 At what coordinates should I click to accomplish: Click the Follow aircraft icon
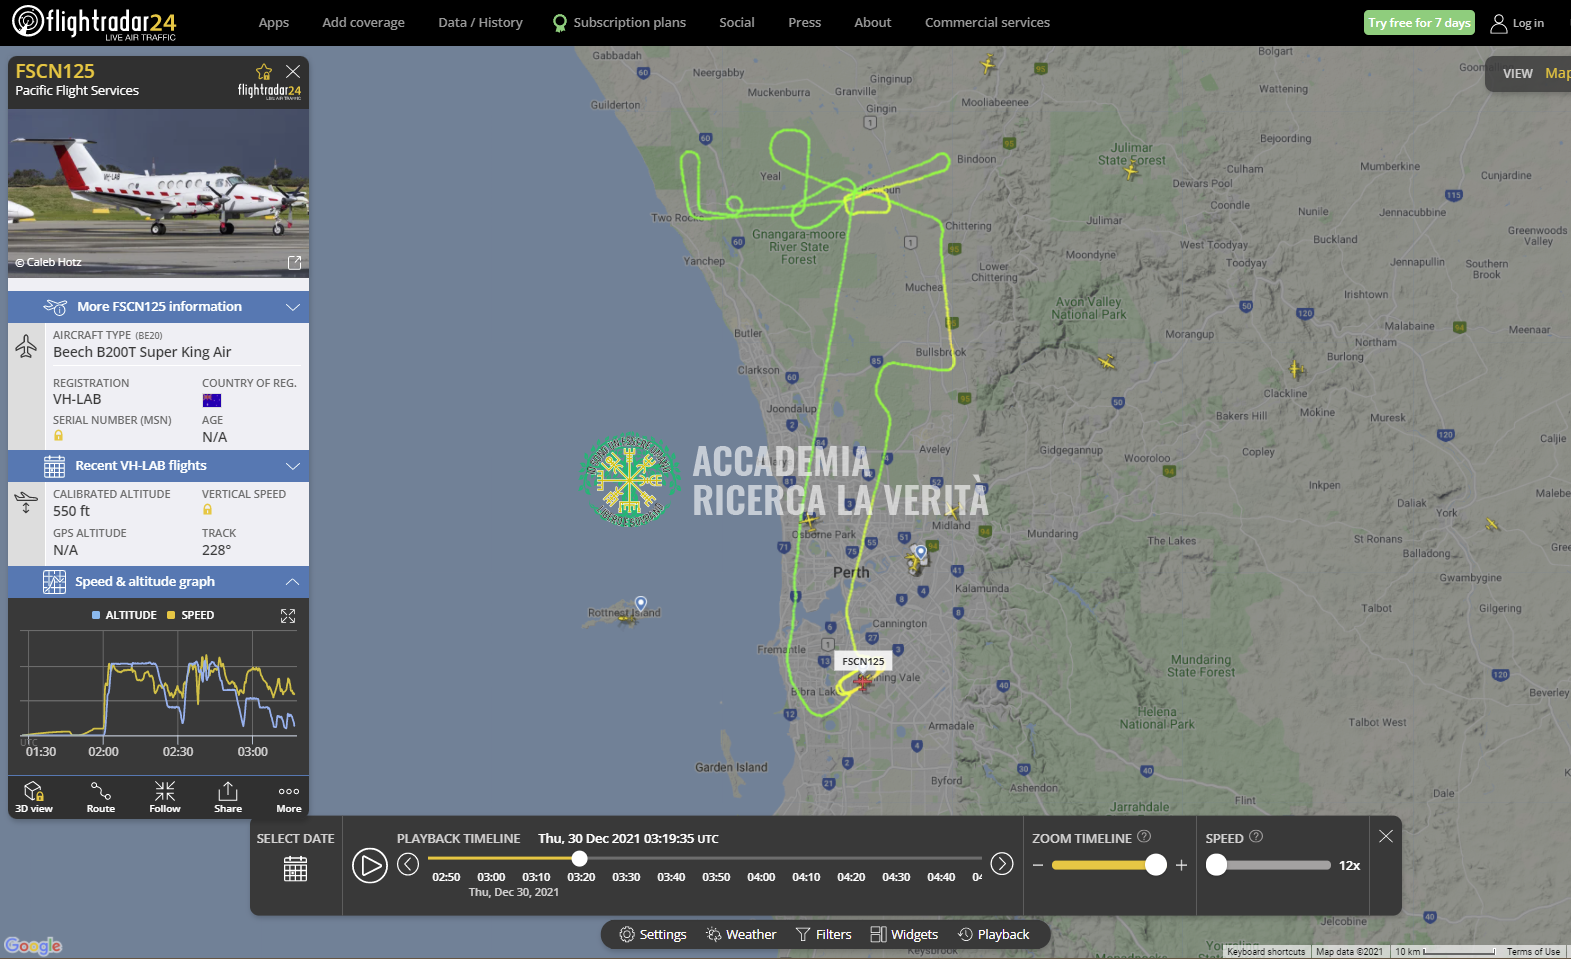pos(165,796)
